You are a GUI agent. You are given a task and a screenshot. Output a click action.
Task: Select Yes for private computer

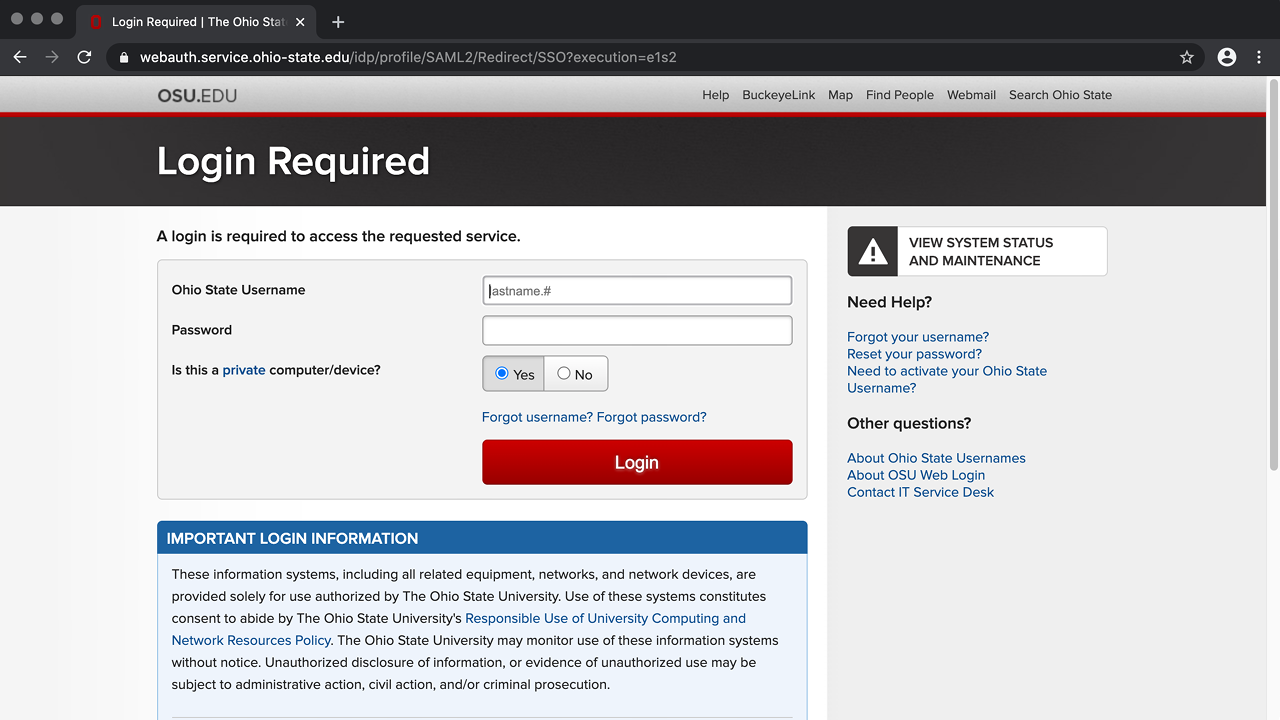[513, 374]
